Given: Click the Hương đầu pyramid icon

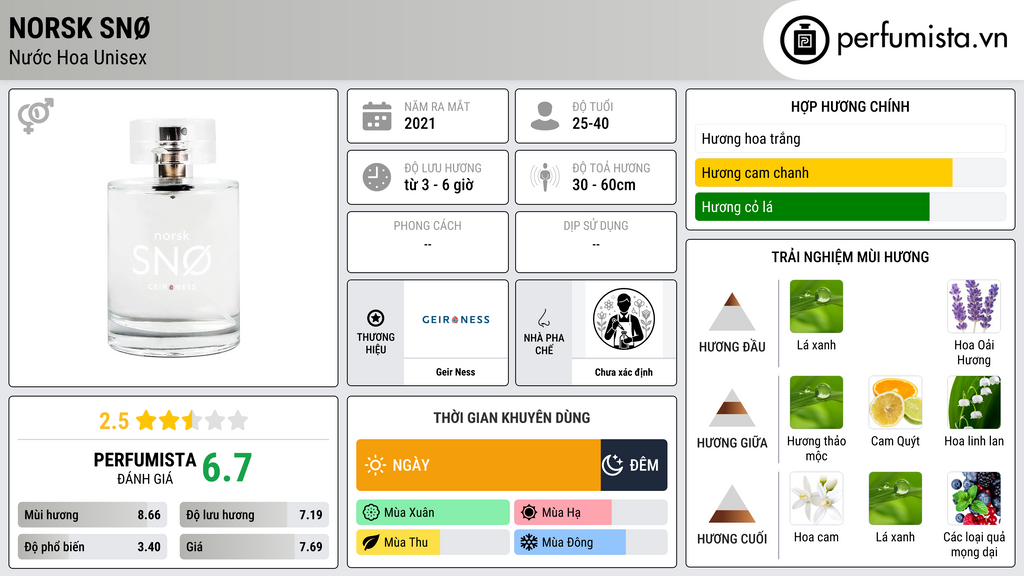Looking at the screenshot, I should (732, 312).
